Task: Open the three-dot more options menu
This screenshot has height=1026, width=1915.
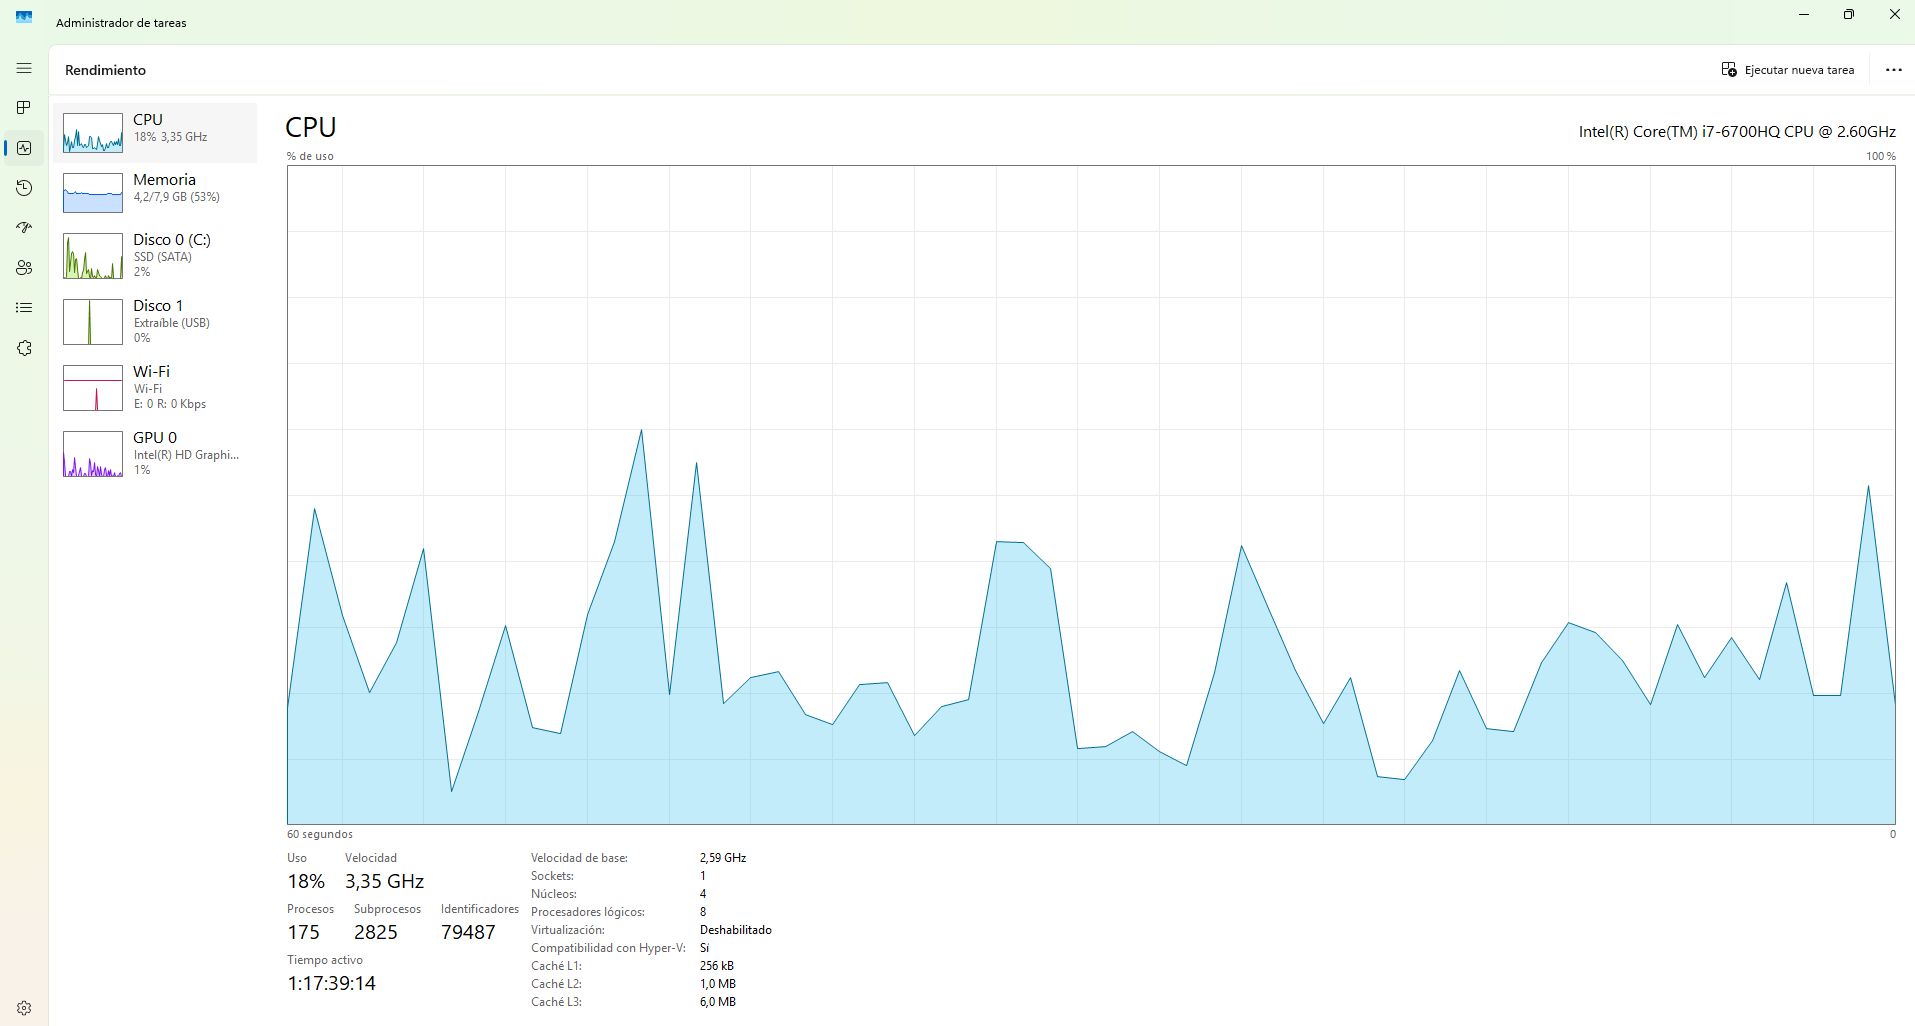Action: (1893, 70)
